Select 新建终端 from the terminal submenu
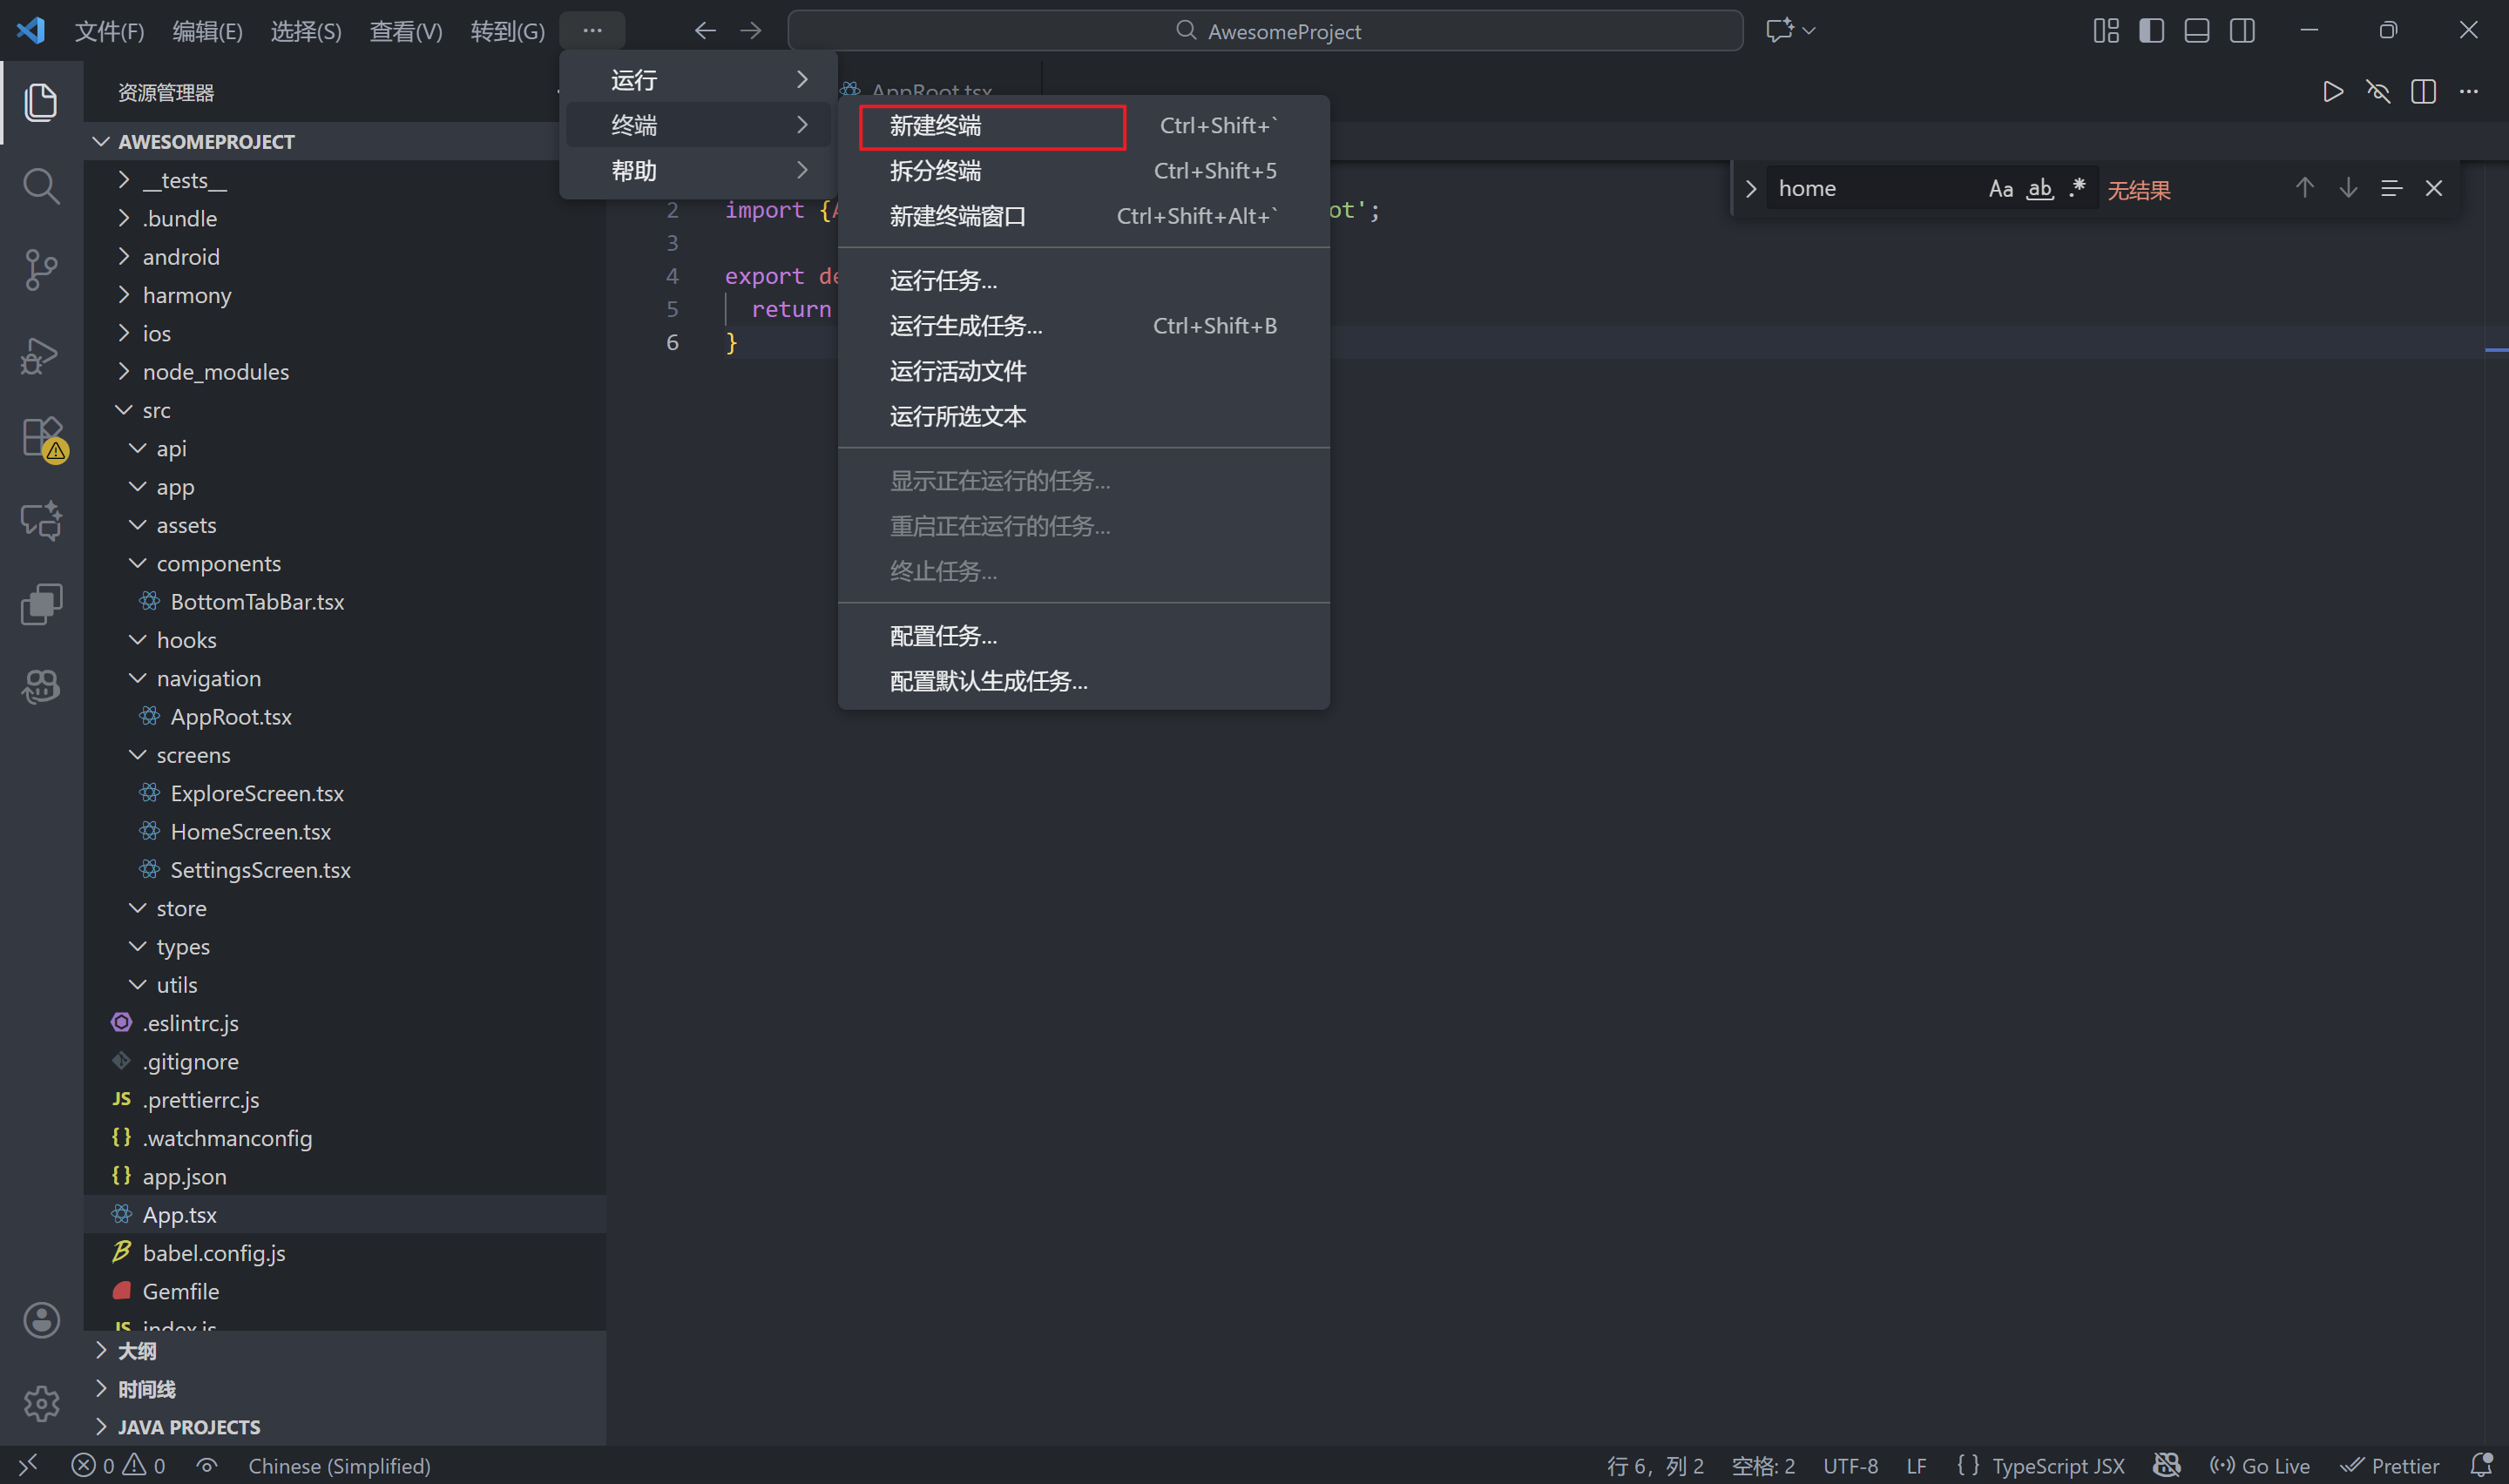The image size is (2509, 1484). (935, 126)
